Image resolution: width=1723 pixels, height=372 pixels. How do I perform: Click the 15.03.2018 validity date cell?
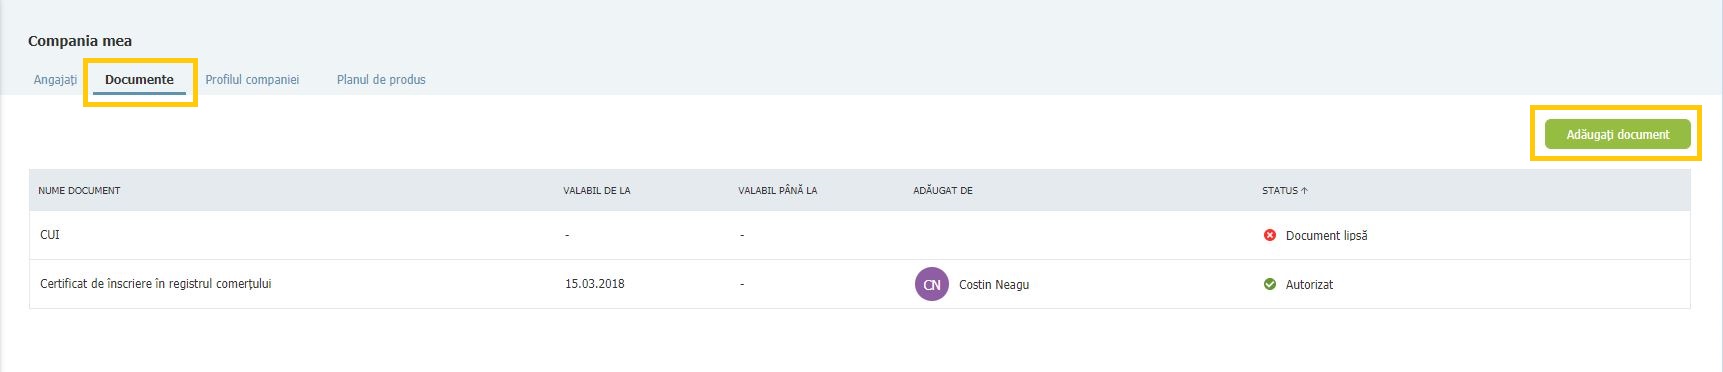pyautogui.click(x=595, y=284)
